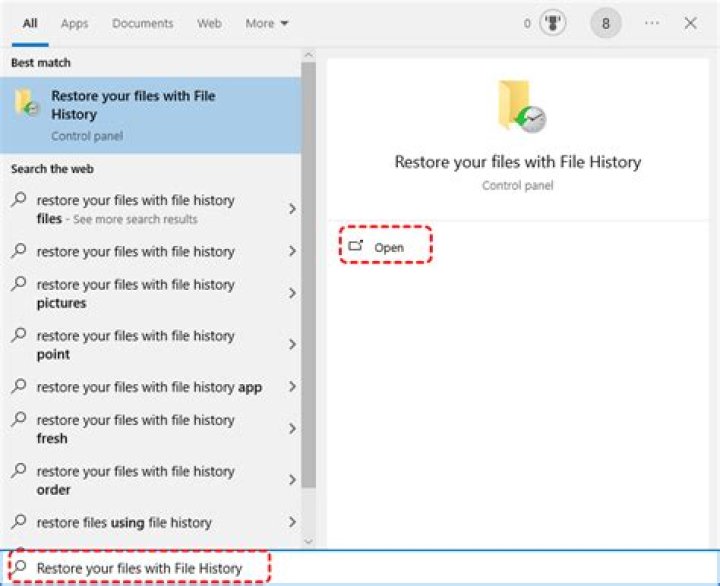Open the three-dot options menu
This screenshot has width=720, height=586.
652,23
